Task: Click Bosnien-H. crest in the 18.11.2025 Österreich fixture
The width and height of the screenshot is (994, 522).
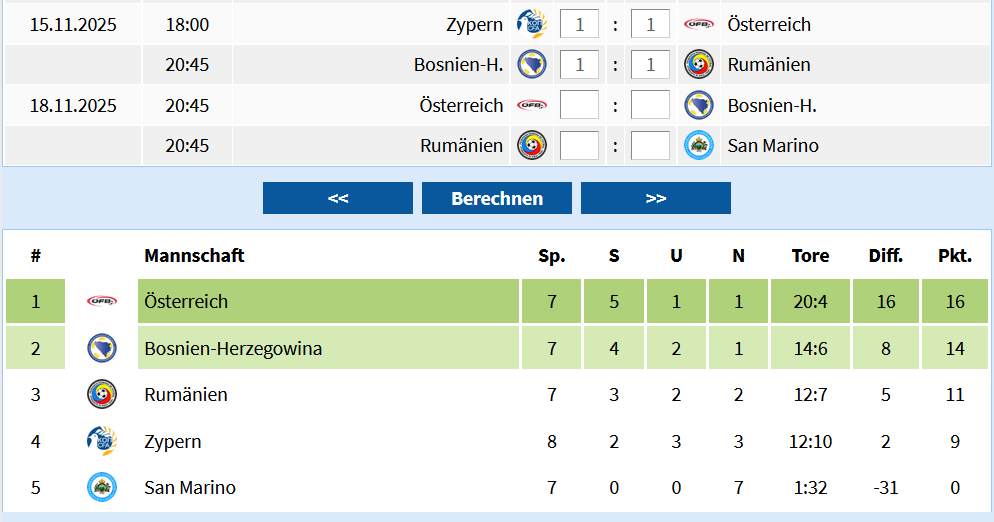Action: click(x=699, y=105)
